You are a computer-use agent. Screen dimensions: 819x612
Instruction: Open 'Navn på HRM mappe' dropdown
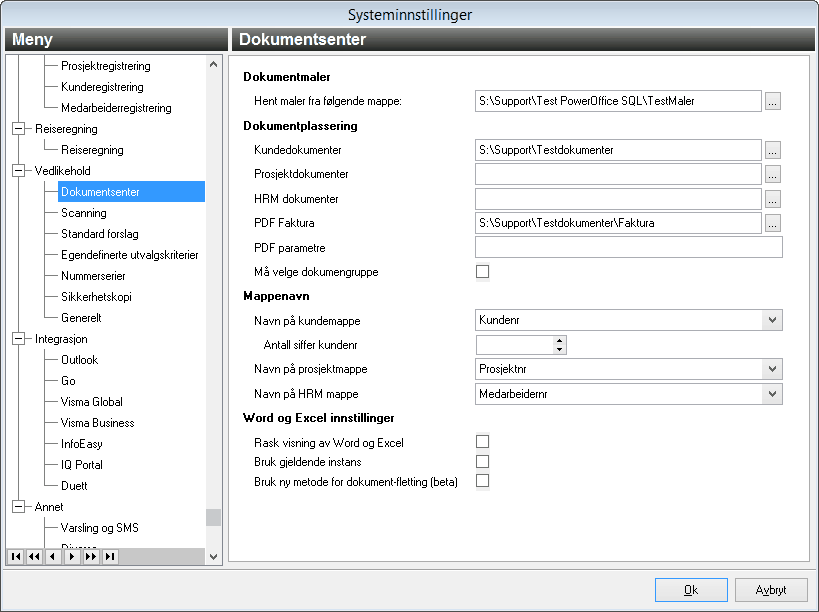pos(772,394)
